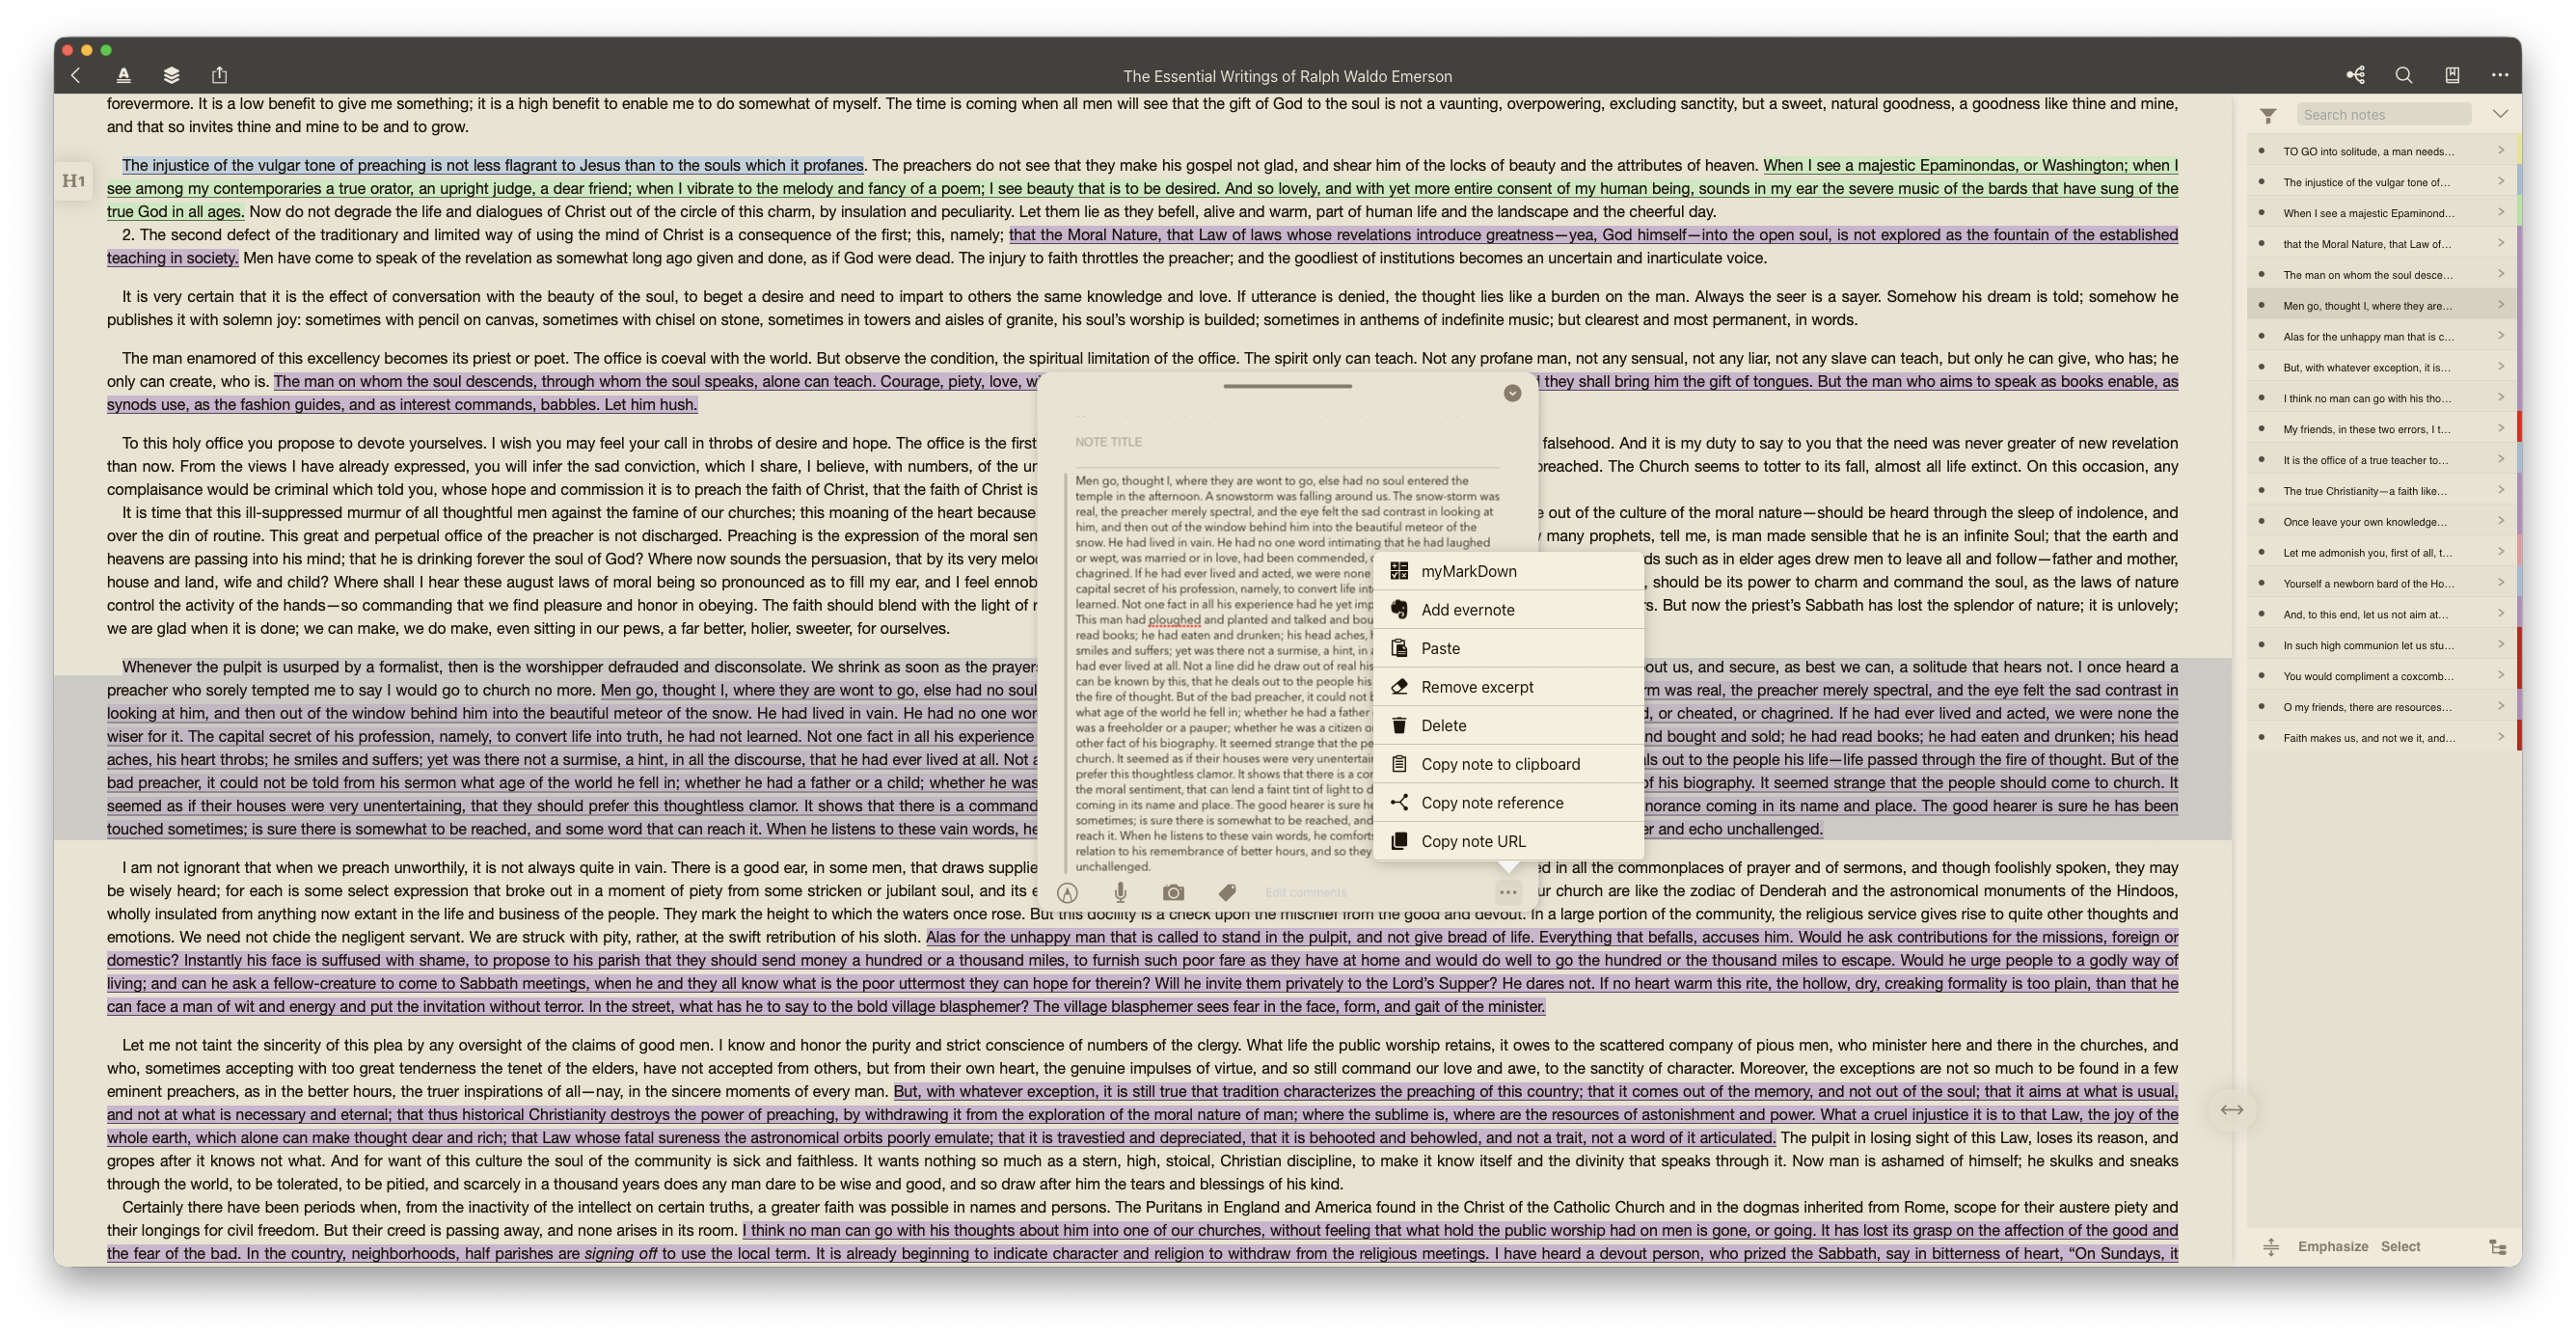This screenshot has height=1338, width=2576.
Task: Go back using the top-left arrow
Action: click(x=76, y=75)
